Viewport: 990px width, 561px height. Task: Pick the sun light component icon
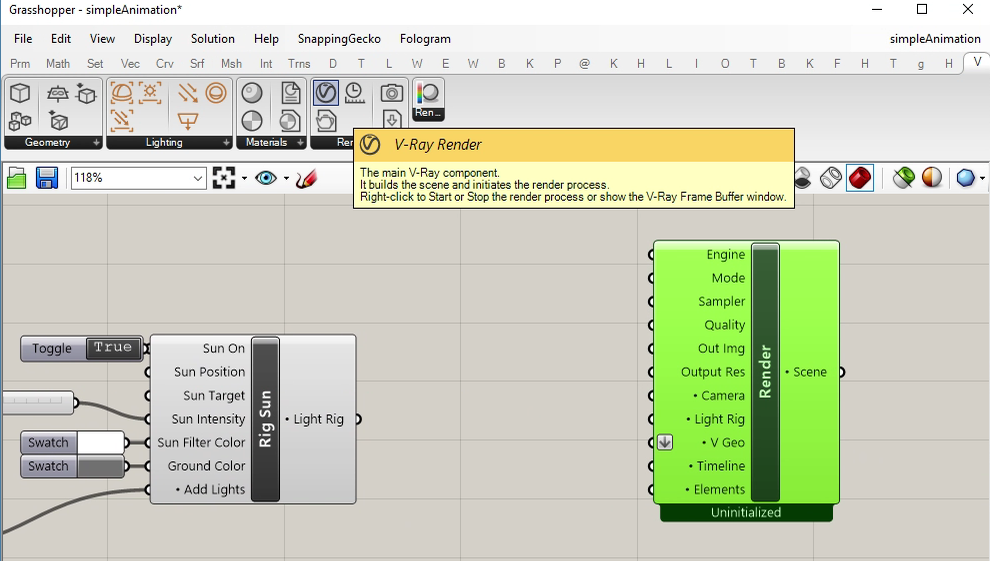[150, 93]
